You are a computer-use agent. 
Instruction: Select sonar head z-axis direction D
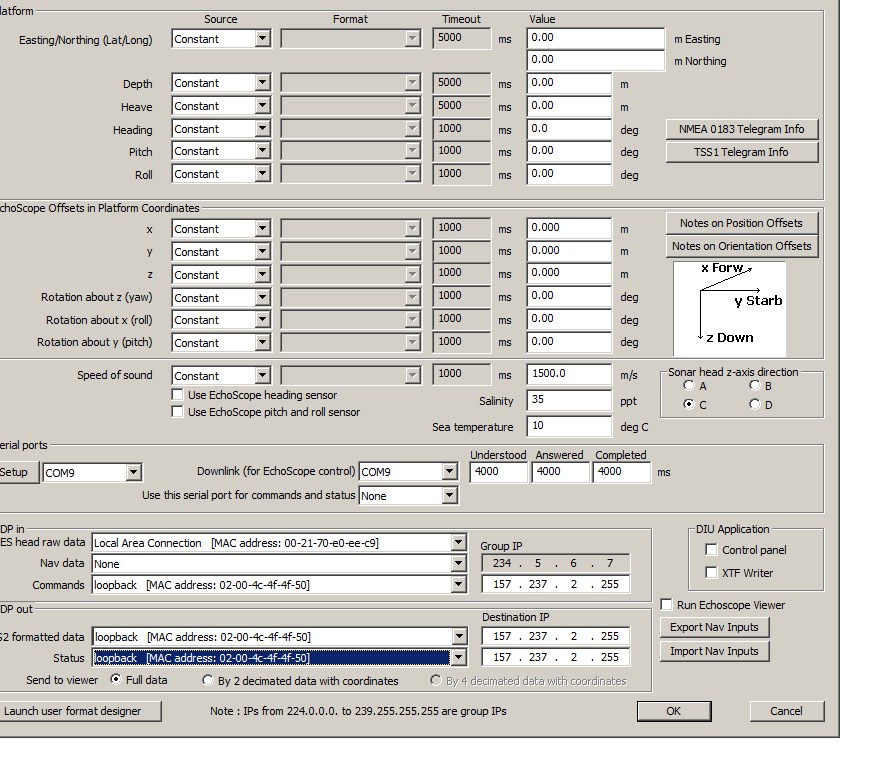pyautogui.click(x=755, y=405)
